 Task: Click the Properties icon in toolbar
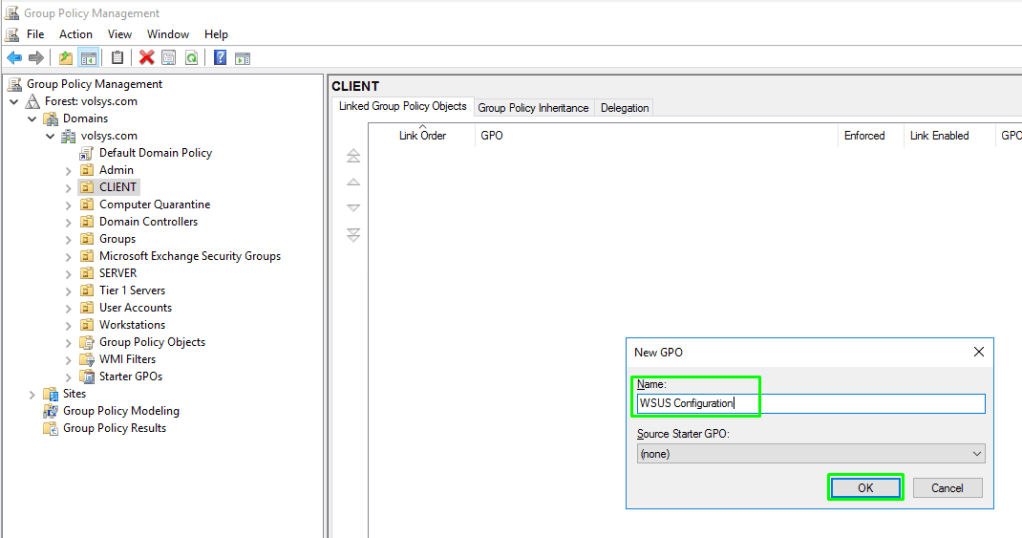click(168, 58)
